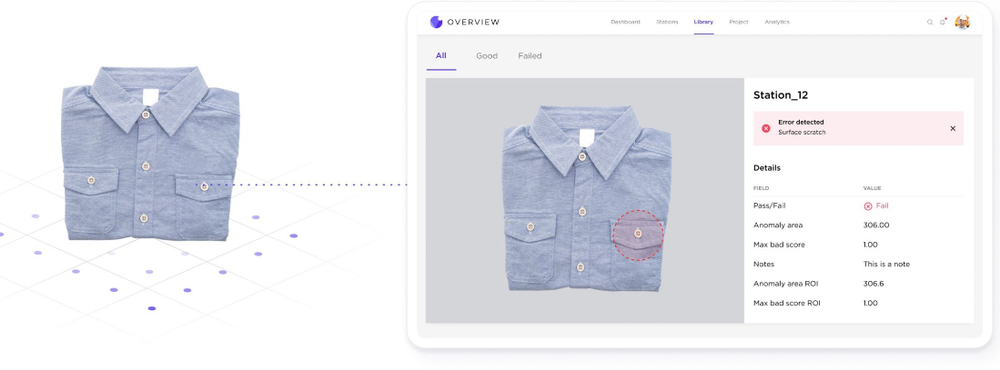Click the Overview logo icon

(x=436, y=22)
